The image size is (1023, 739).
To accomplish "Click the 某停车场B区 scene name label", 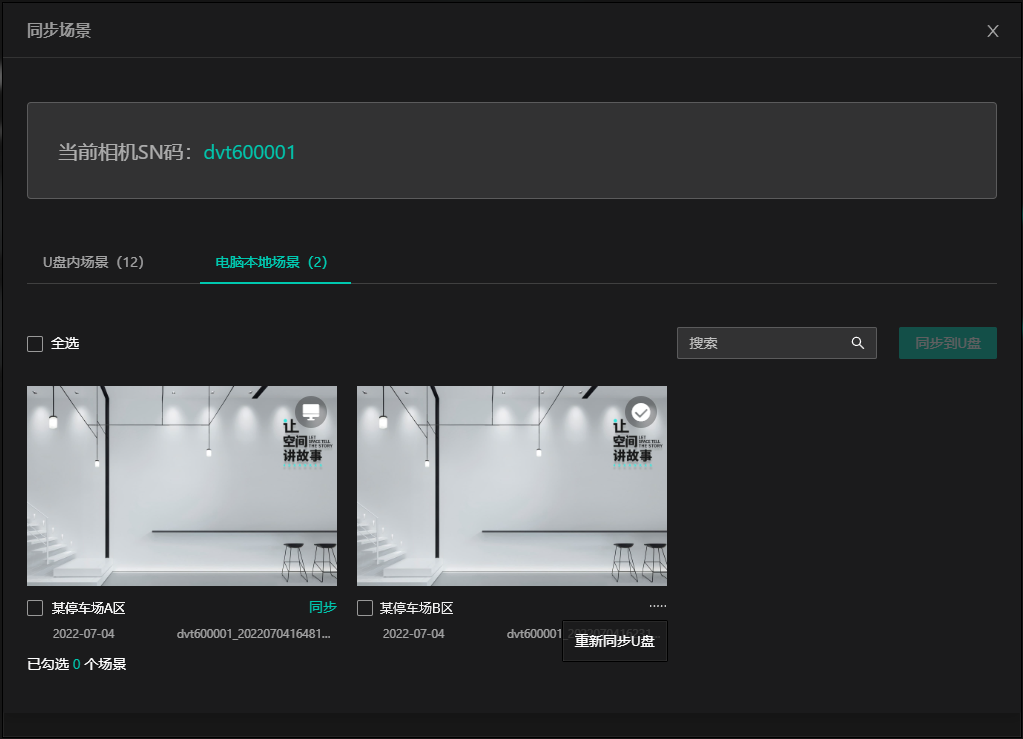I will tap(416, 608).
